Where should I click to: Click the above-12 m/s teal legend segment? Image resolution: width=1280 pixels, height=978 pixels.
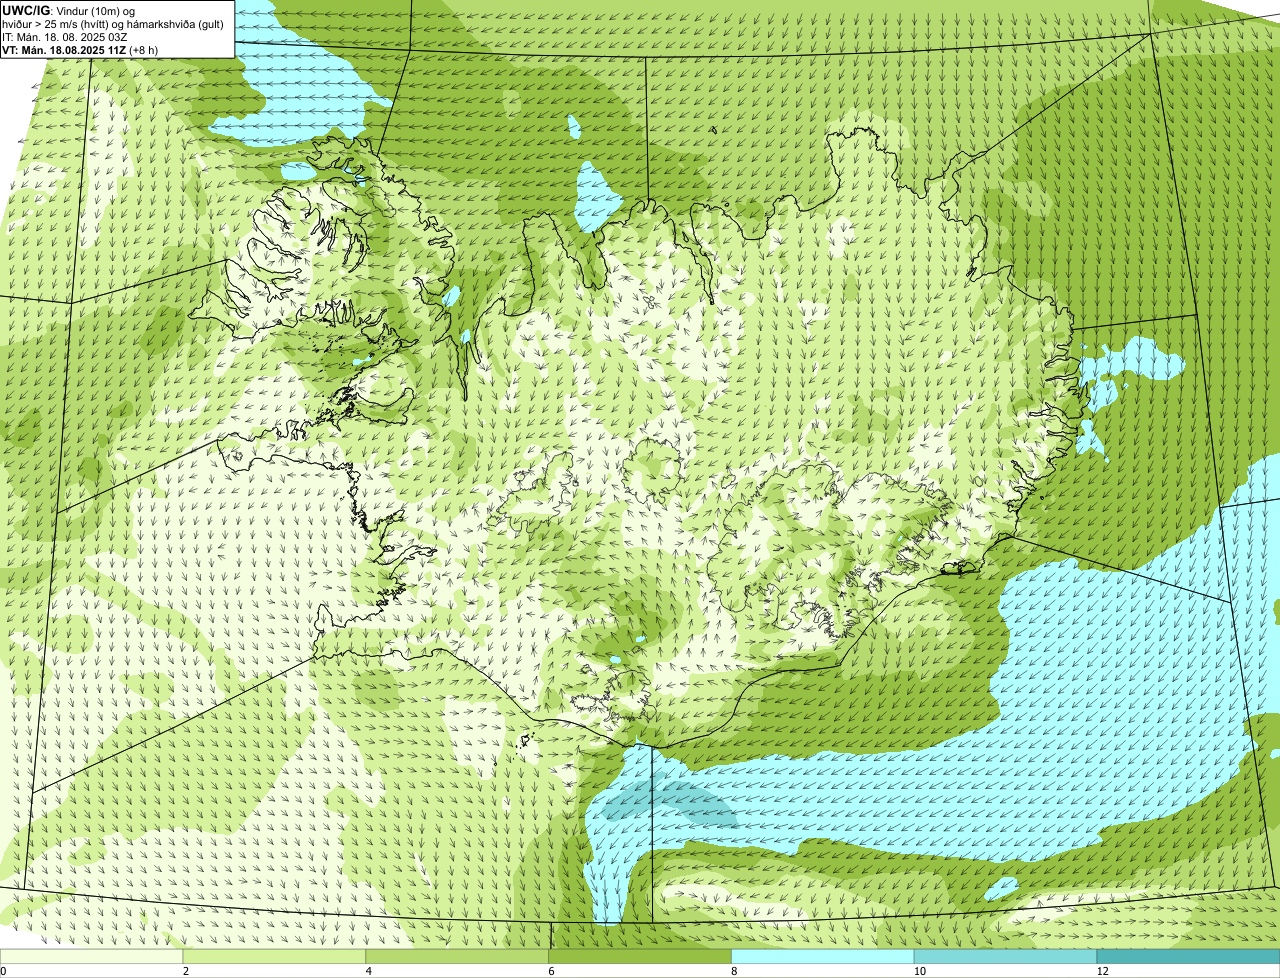coord(1189,957)
